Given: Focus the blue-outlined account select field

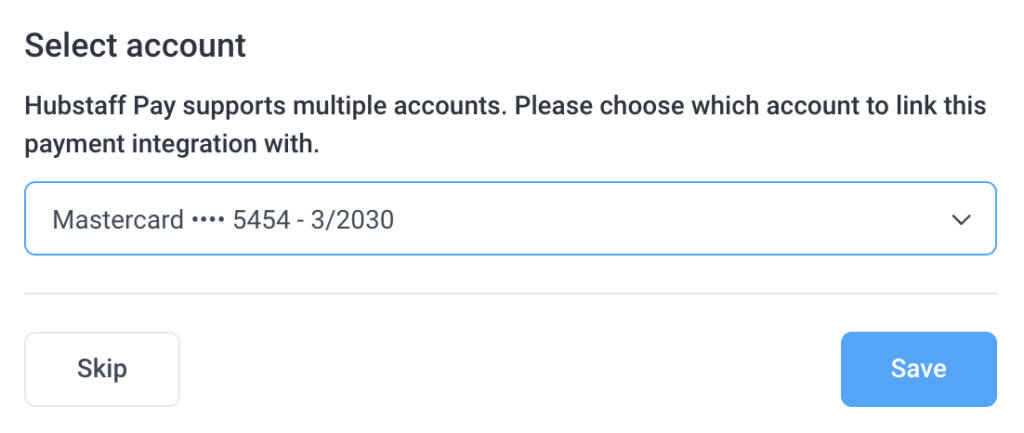Looking at the screenshot, I should click(x=510, y=218).
